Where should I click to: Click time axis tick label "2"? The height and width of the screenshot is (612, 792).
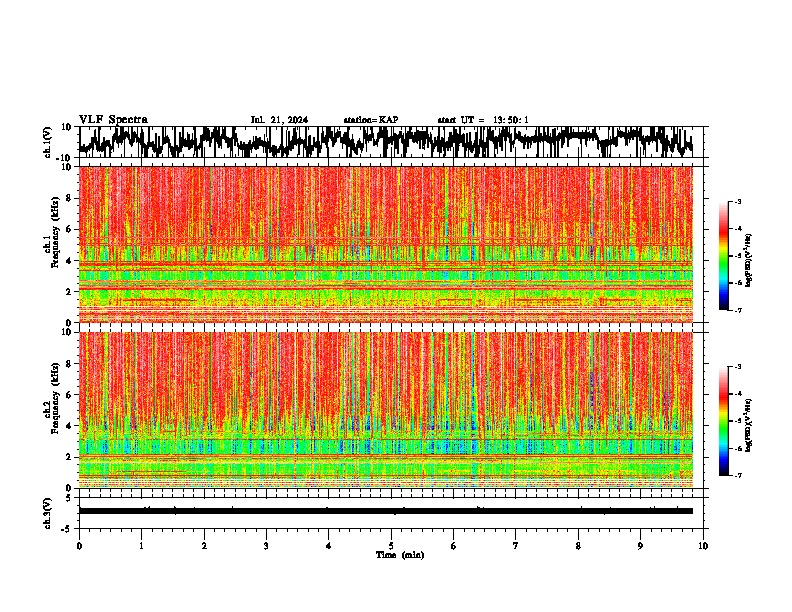click(x=204, y=546)
